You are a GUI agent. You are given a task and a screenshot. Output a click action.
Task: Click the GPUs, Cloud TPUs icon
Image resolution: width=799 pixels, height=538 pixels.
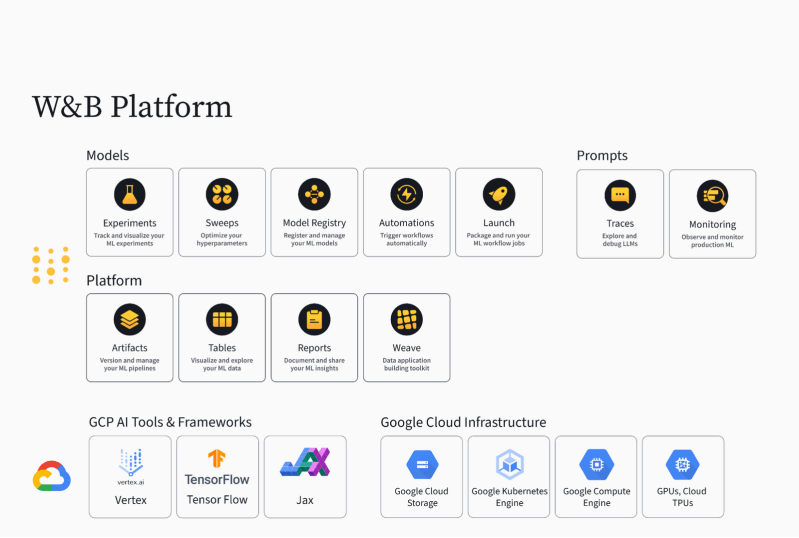(683, 464)
